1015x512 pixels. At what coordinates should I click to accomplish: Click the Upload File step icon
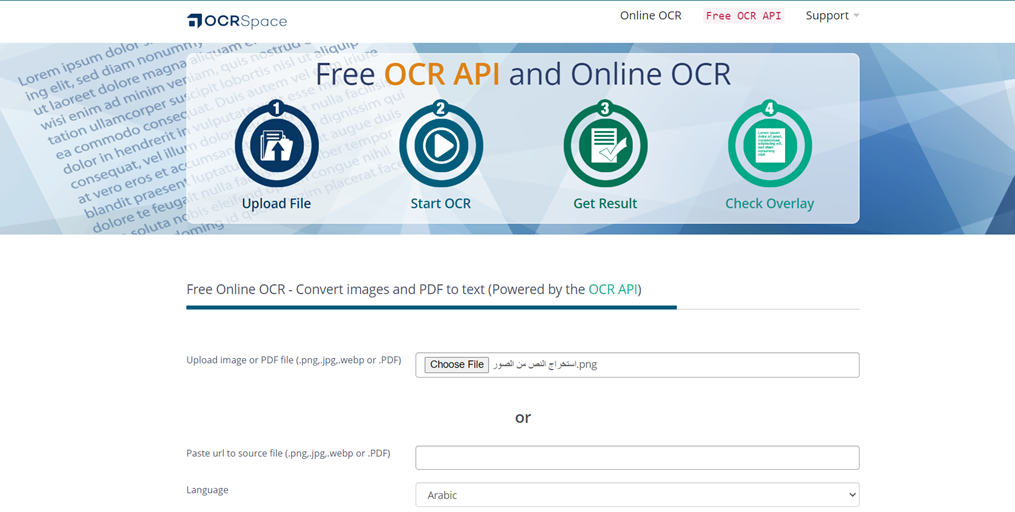click(x=276, y=144)
